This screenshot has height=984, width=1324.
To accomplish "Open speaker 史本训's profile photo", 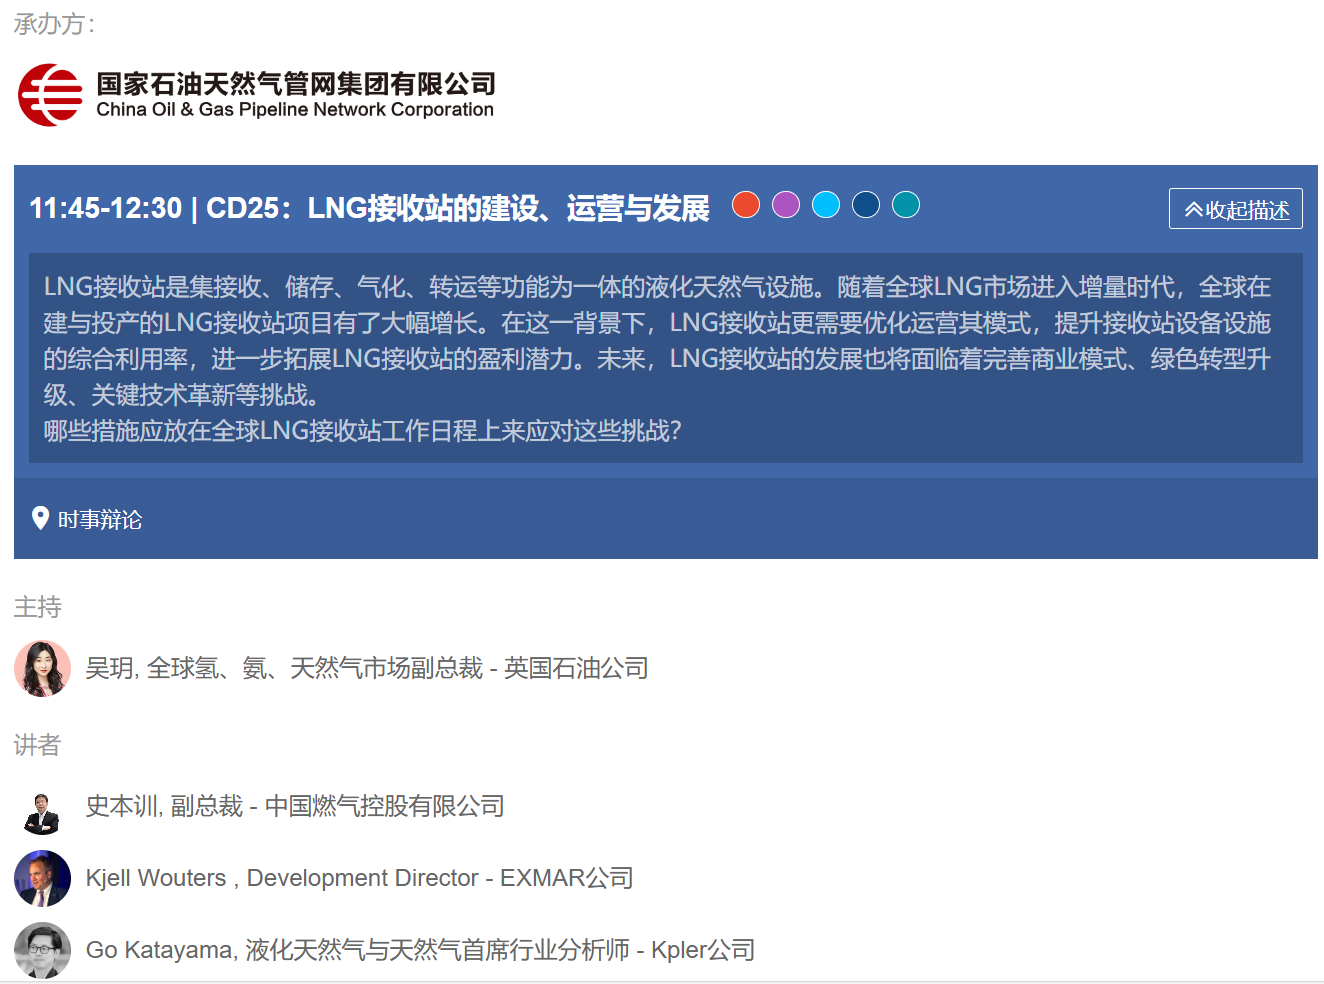I will pyautogui.click(x=42, y=807).
